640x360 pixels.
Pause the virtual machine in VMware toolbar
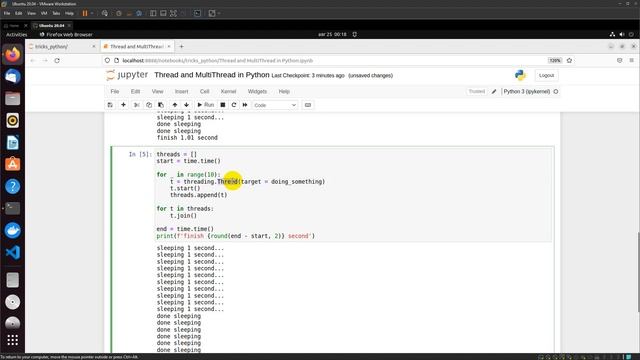(x=85, y=13)
